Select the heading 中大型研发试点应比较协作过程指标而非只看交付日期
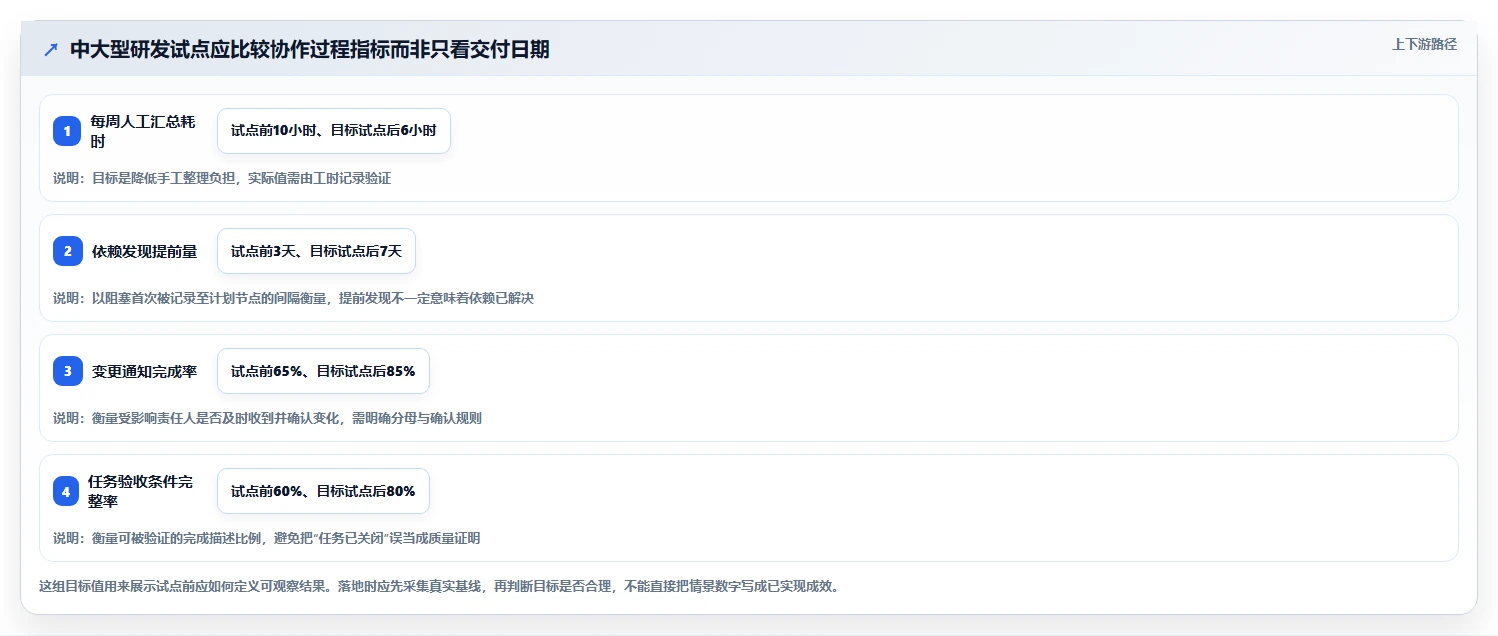This screenshot has height=636, width=1498. pos(310,49)
